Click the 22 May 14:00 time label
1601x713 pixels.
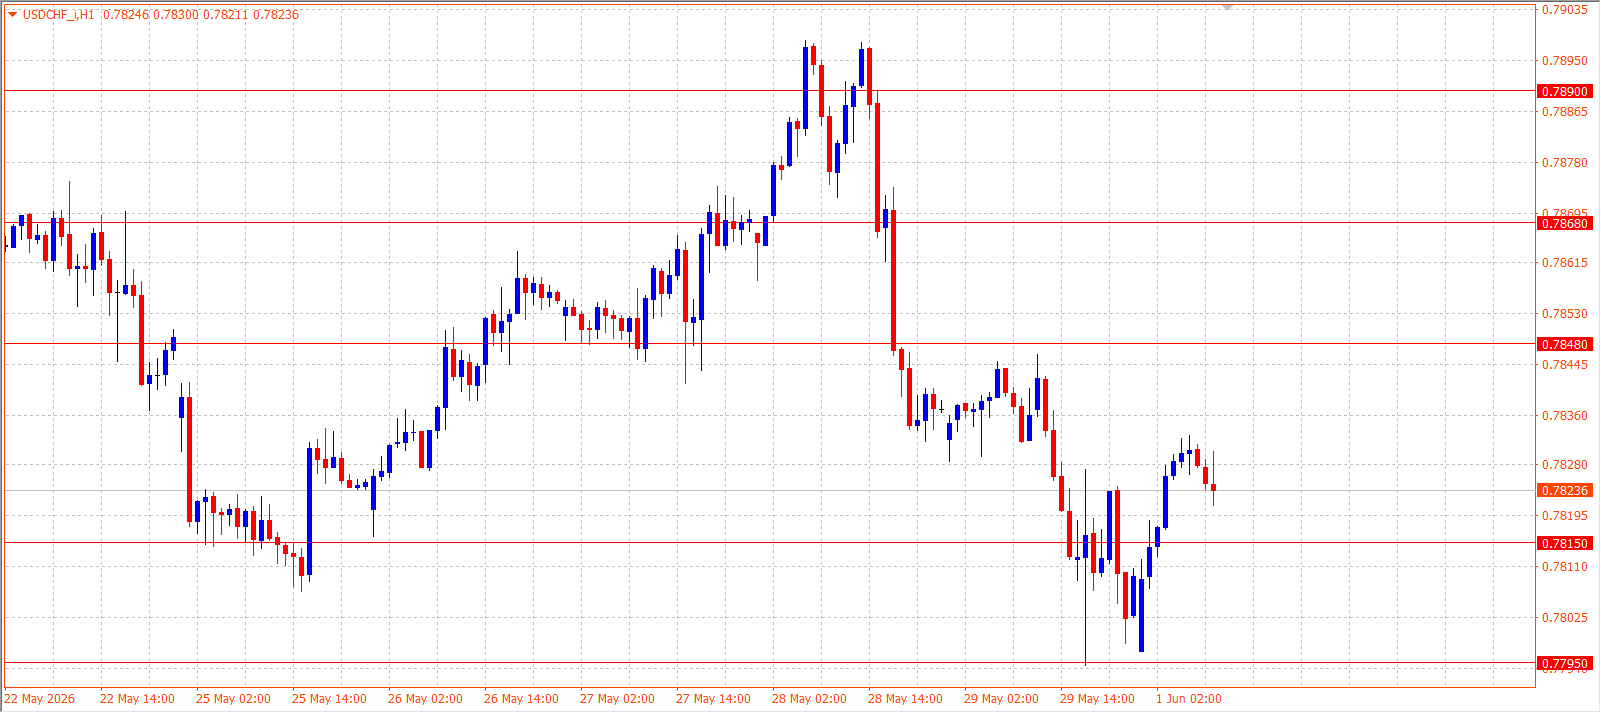tap(137, 699)
